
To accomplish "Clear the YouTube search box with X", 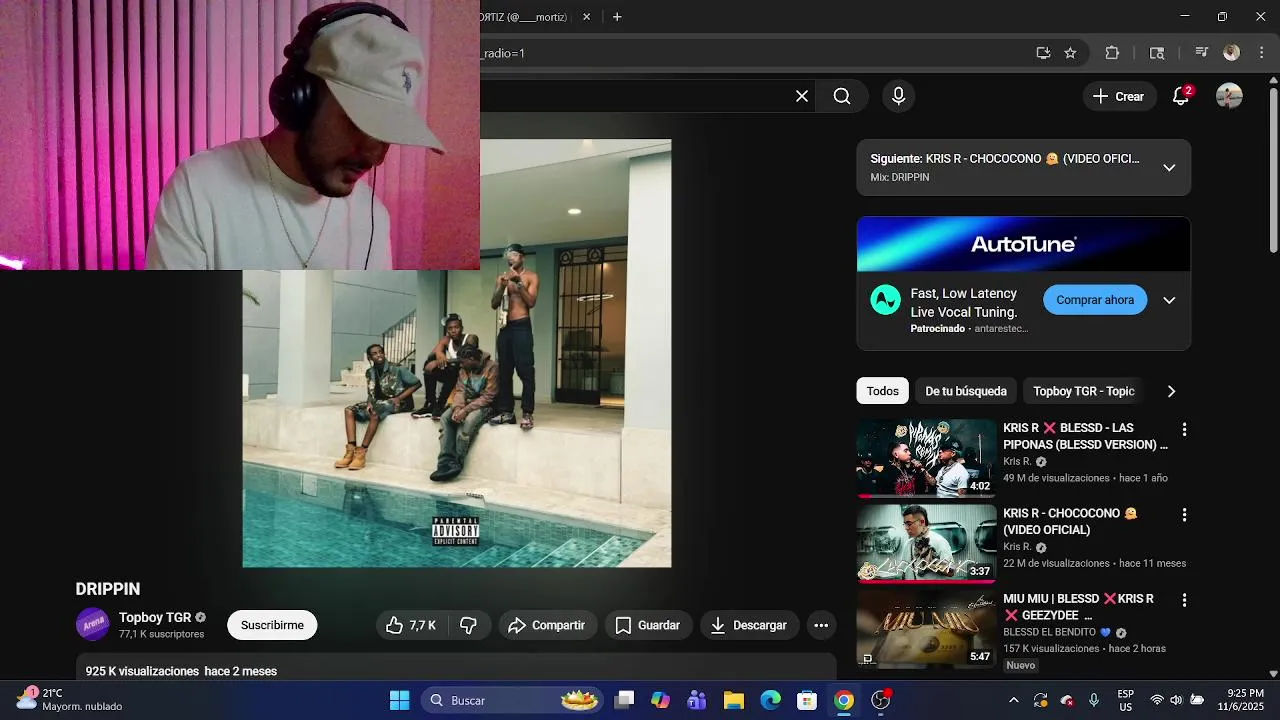I will pyautogui.click(x=802, y=96).
